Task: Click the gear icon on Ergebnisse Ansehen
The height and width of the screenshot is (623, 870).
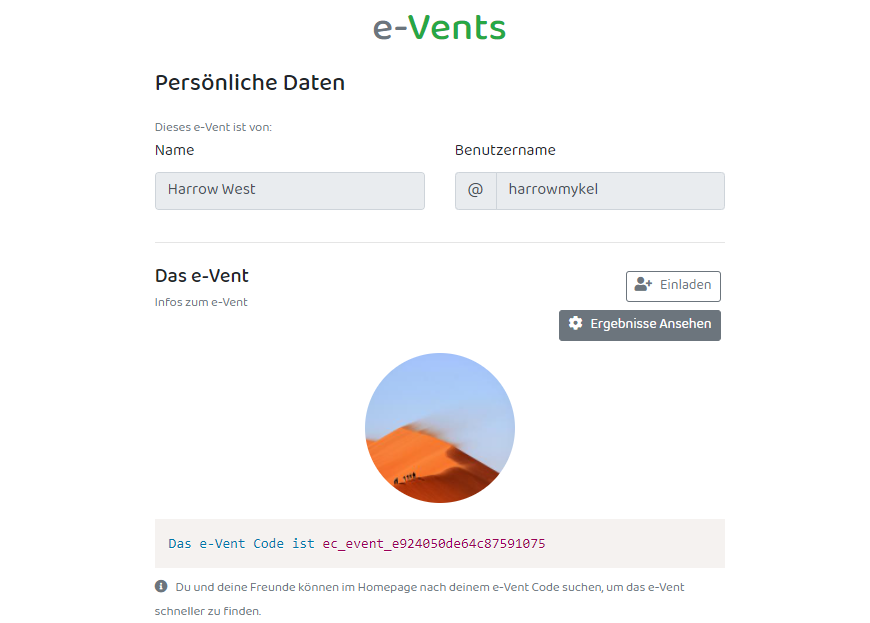Action: pos(575,323)
